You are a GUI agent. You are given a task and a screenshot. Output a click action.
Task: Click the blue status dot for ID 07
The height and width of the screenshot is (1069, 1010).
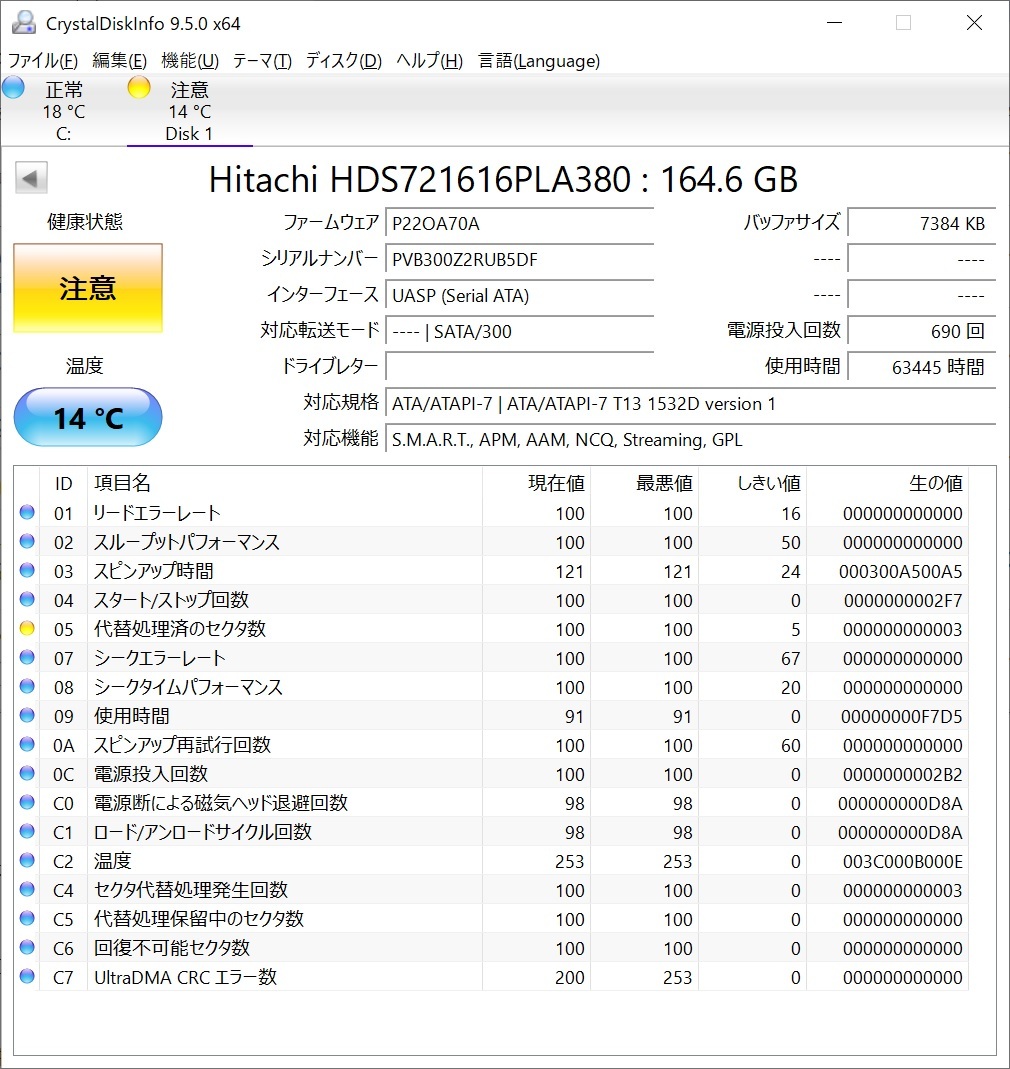27,657
